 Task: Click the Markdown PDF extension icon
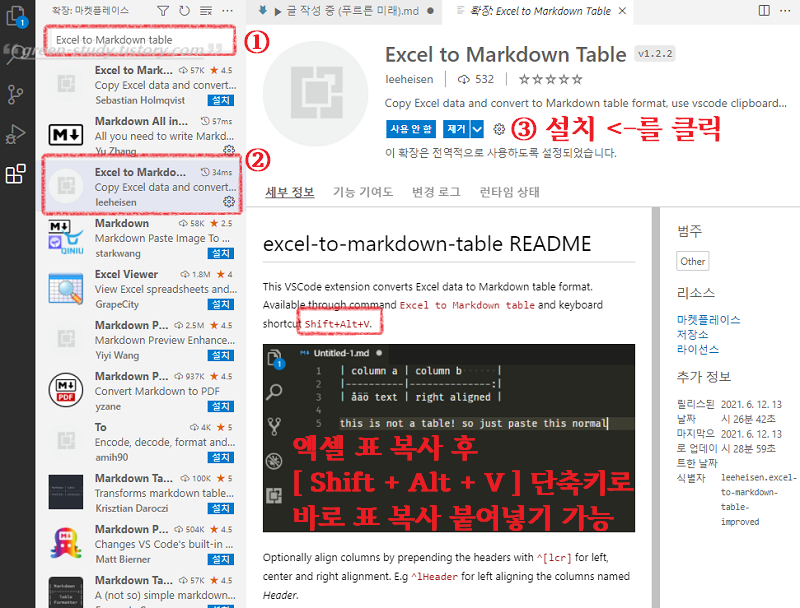(66, 390)
